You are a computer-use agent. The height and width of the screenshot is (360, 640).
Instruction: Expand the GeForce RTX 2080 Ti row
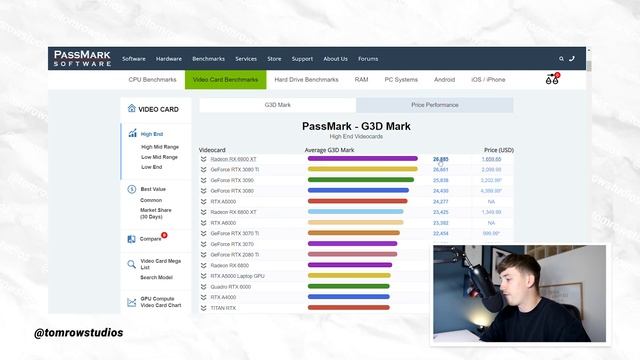click(203, 255)
